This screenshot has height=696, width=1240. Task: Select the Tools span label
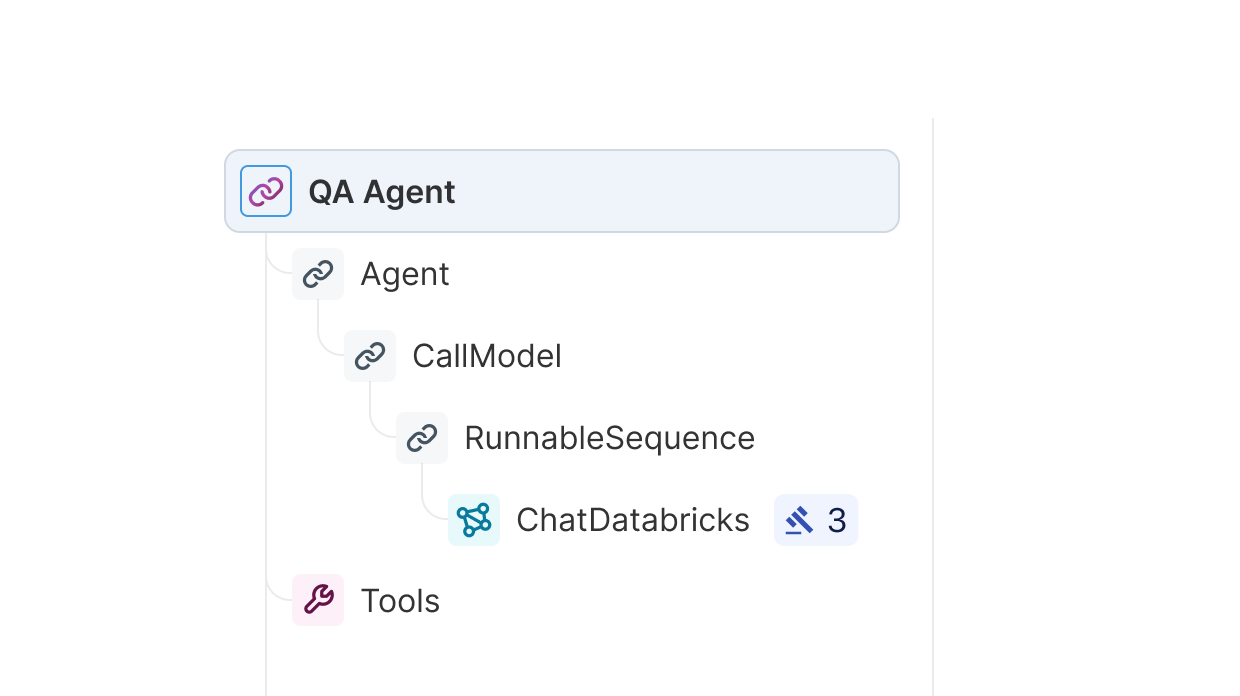[400, 601]
